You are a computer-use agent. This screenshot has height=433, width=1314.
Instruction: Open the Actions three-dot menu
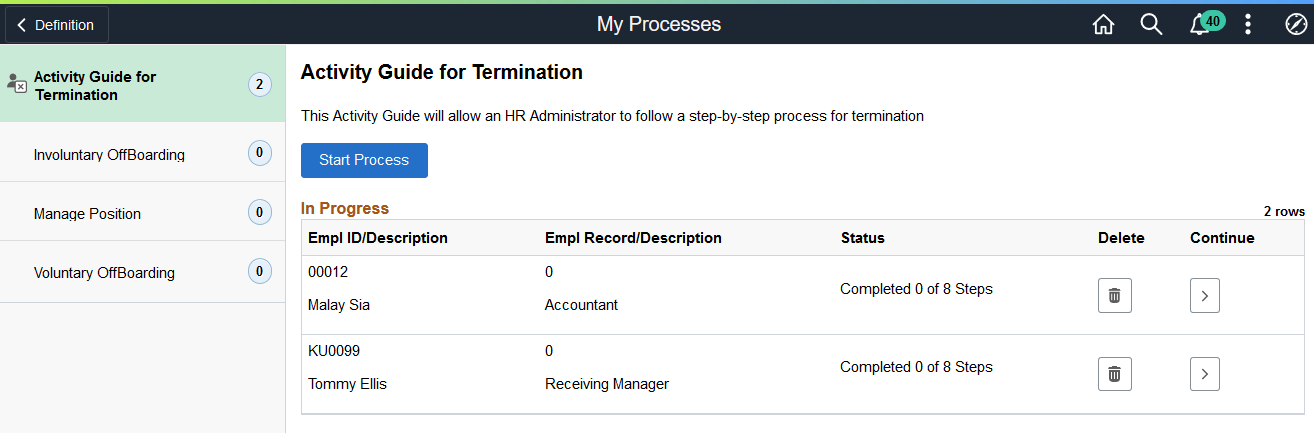[1248, 24]
